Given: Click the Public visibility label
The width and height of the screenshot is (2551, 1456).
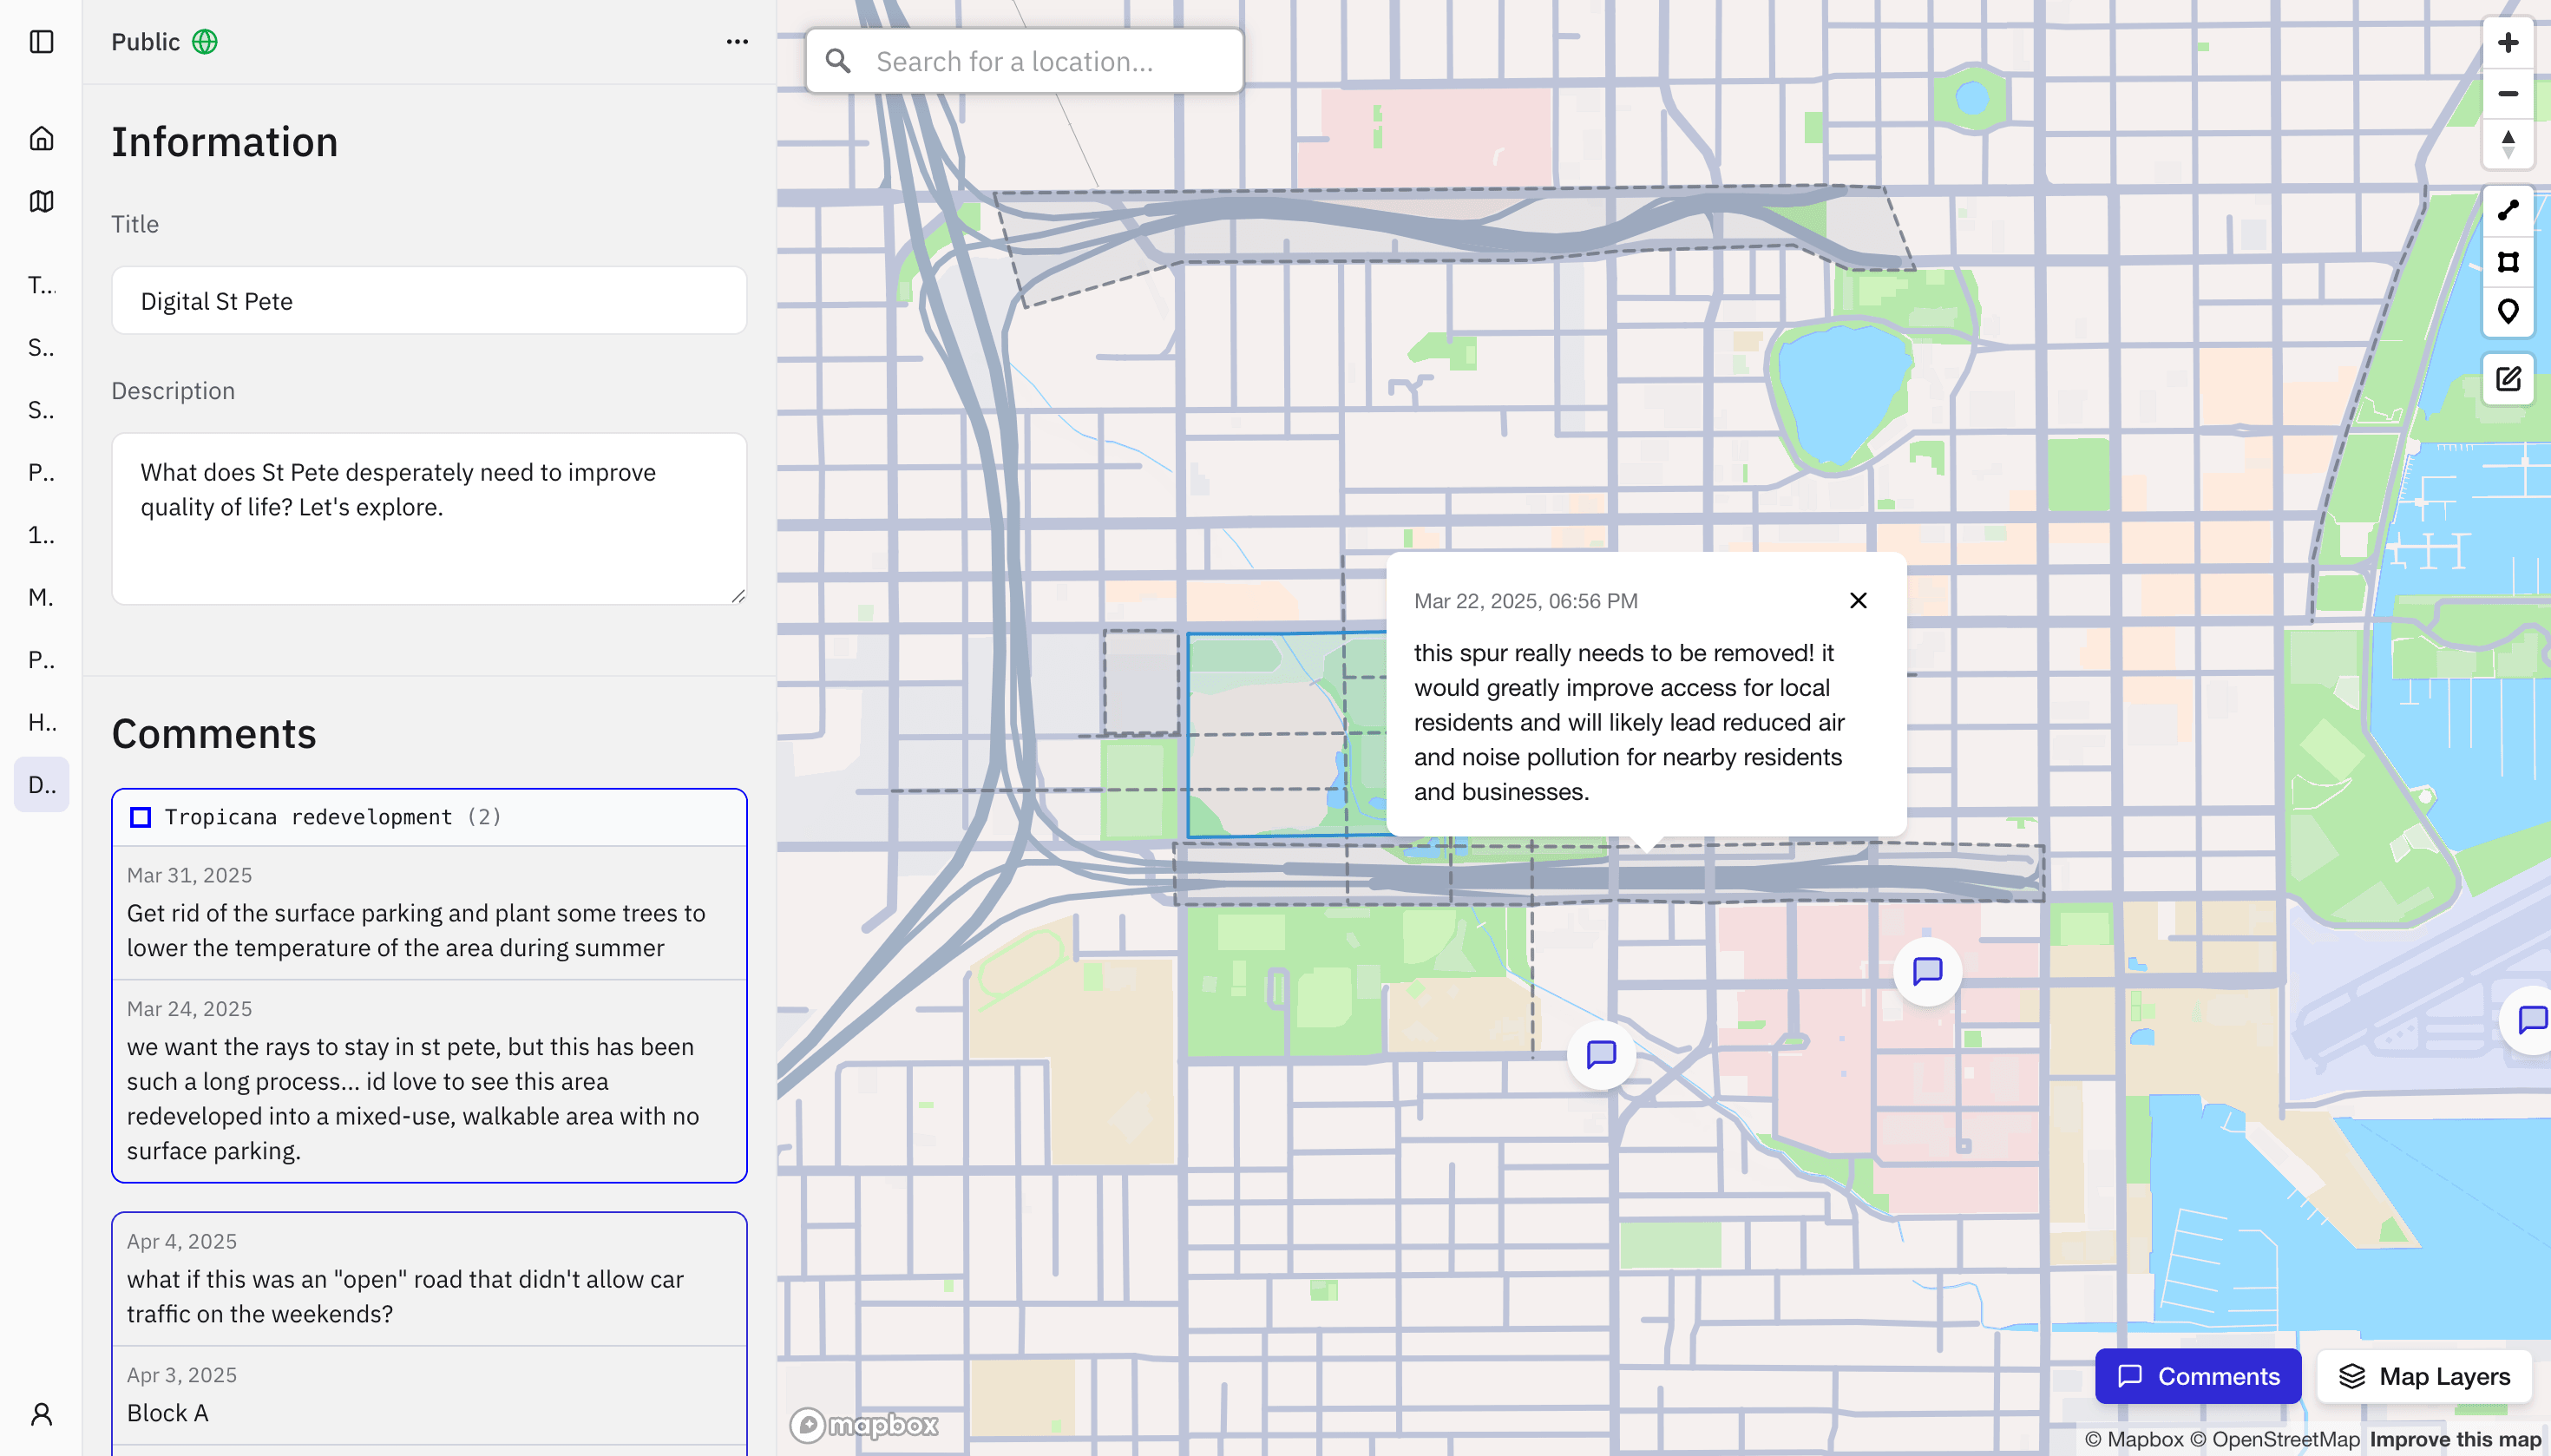Looking at the screenshot, I should point(145,42).
